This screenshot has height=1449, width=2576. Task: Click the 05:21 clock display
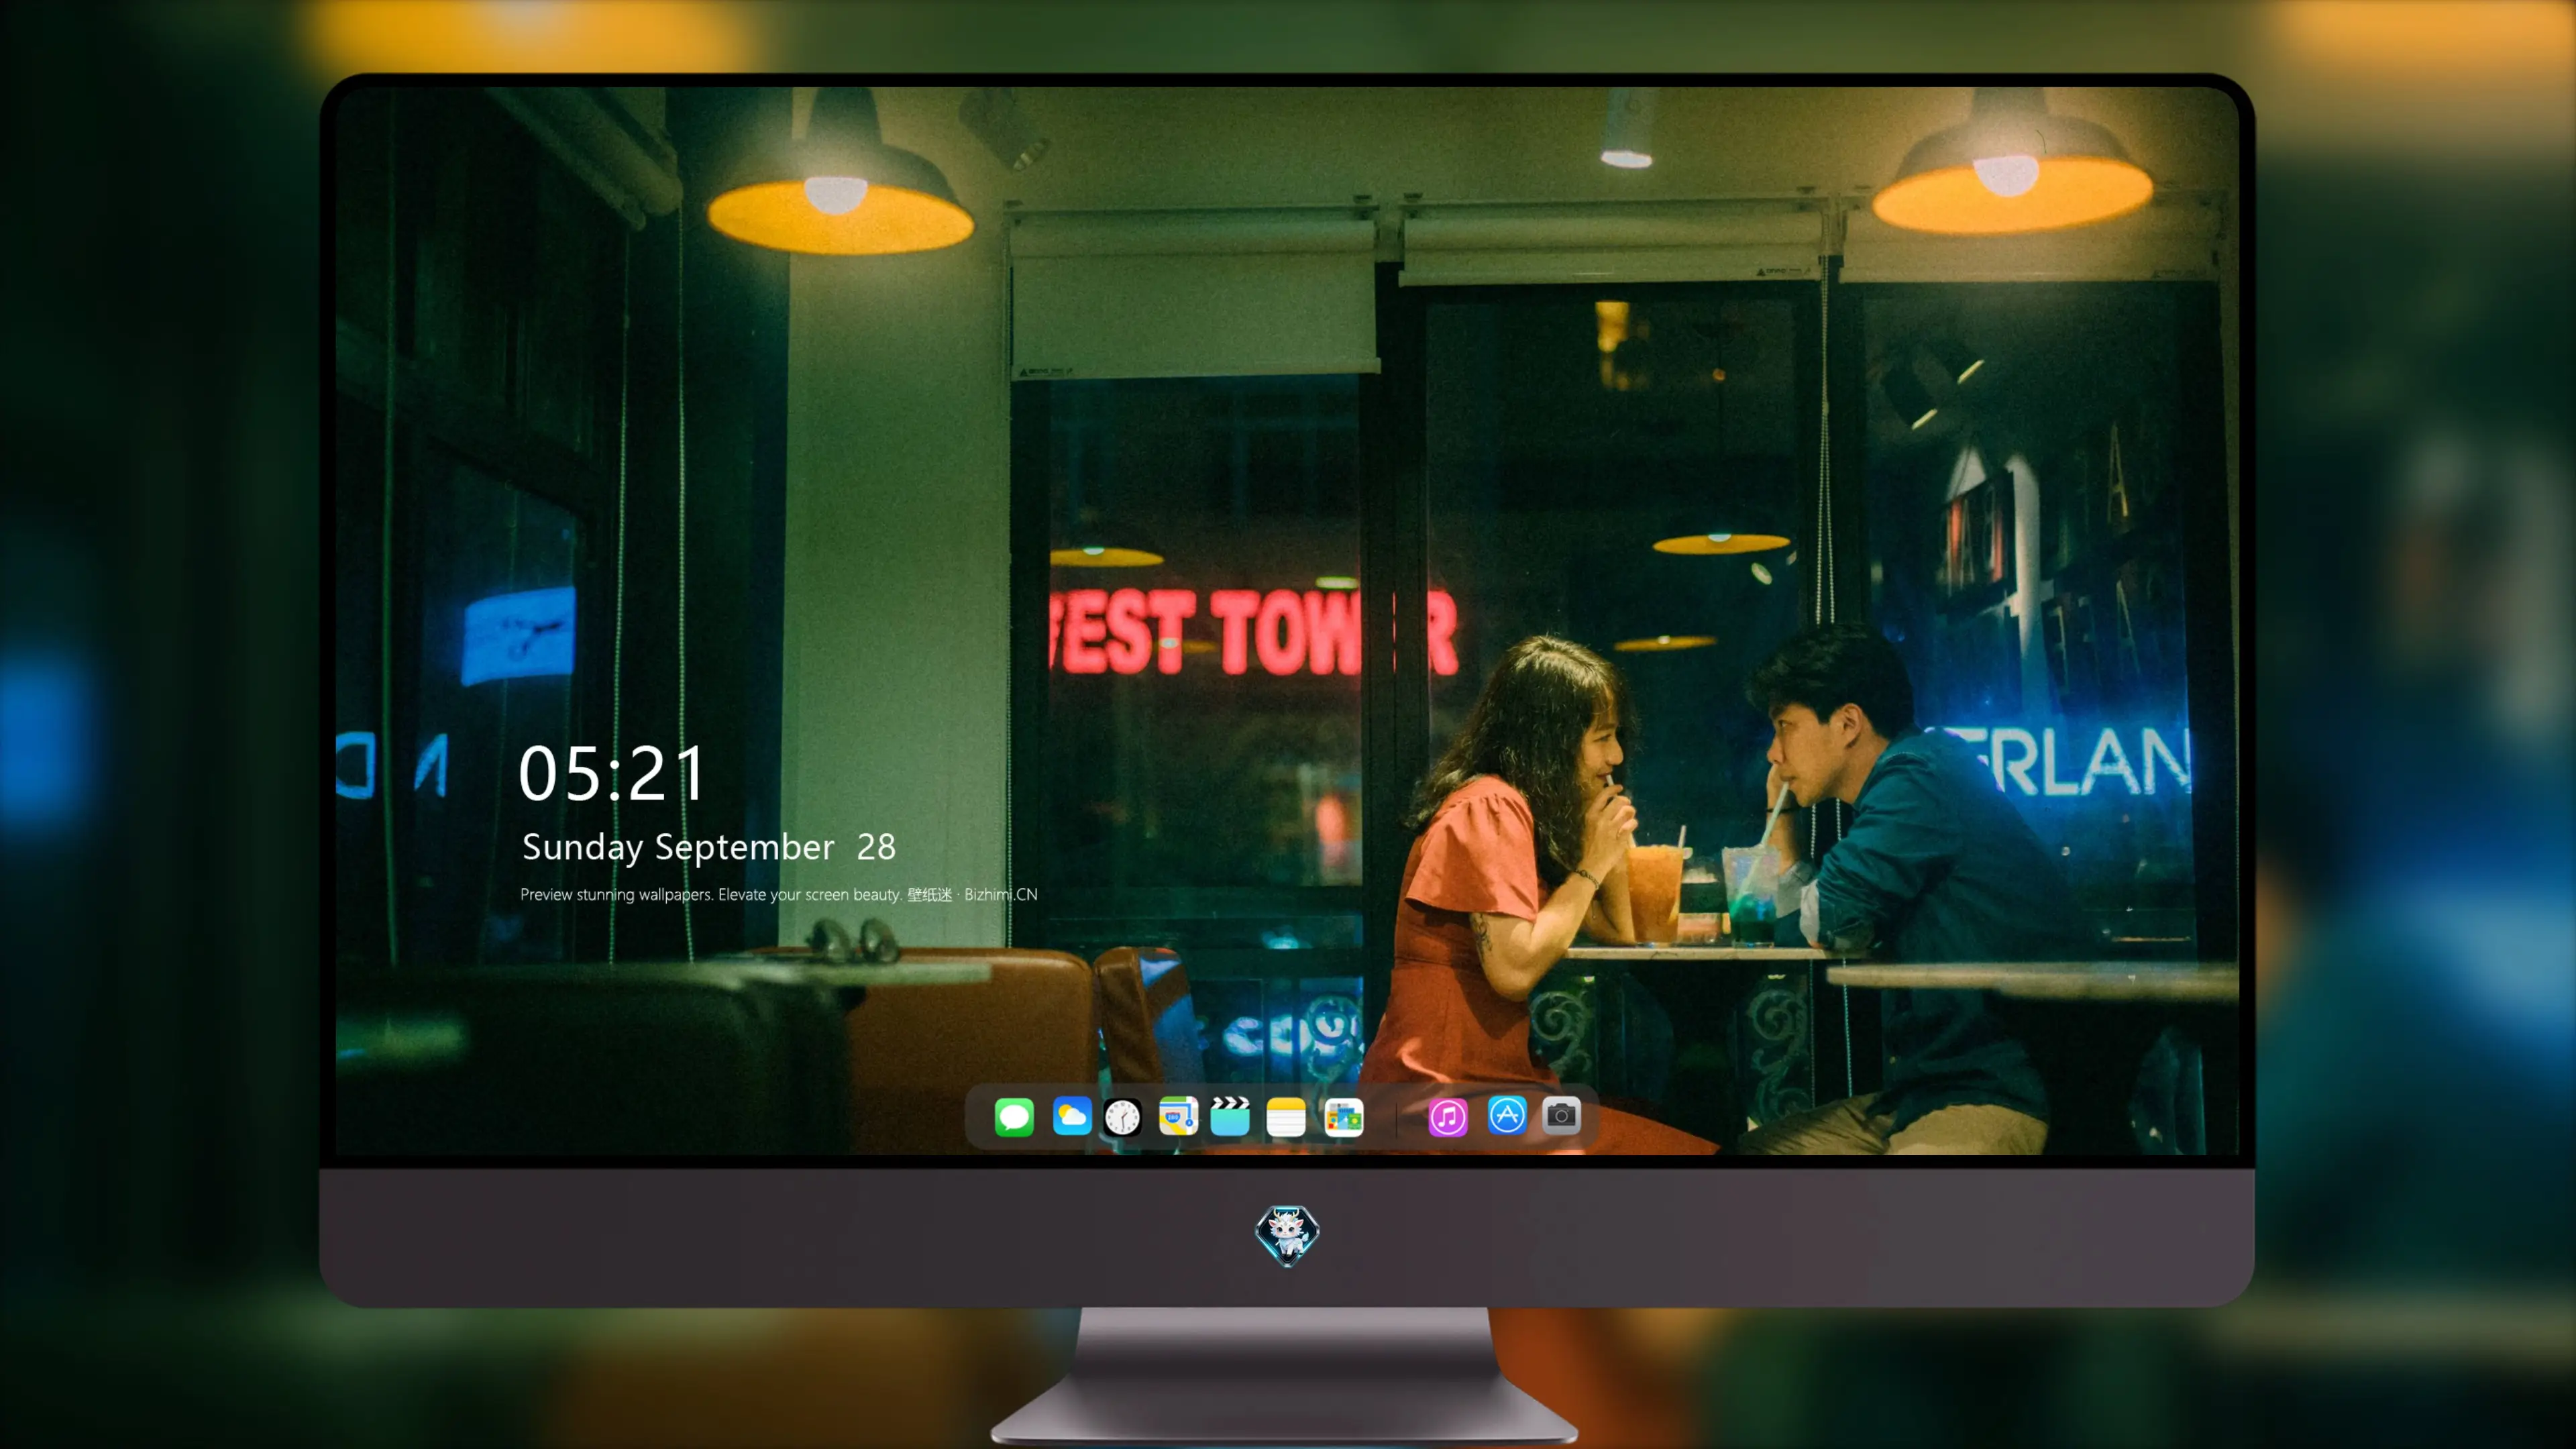612,773
